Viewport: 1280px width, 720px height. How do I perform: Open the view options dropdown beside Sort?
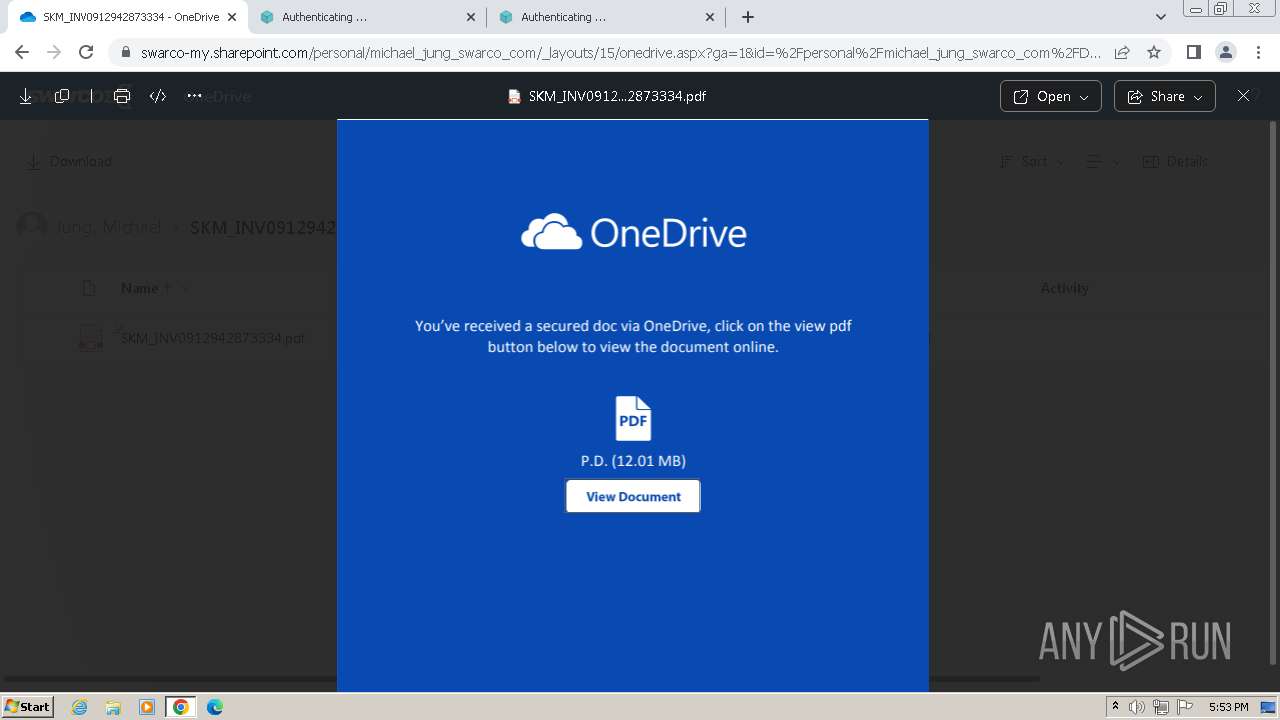[x=1103, y=161]
